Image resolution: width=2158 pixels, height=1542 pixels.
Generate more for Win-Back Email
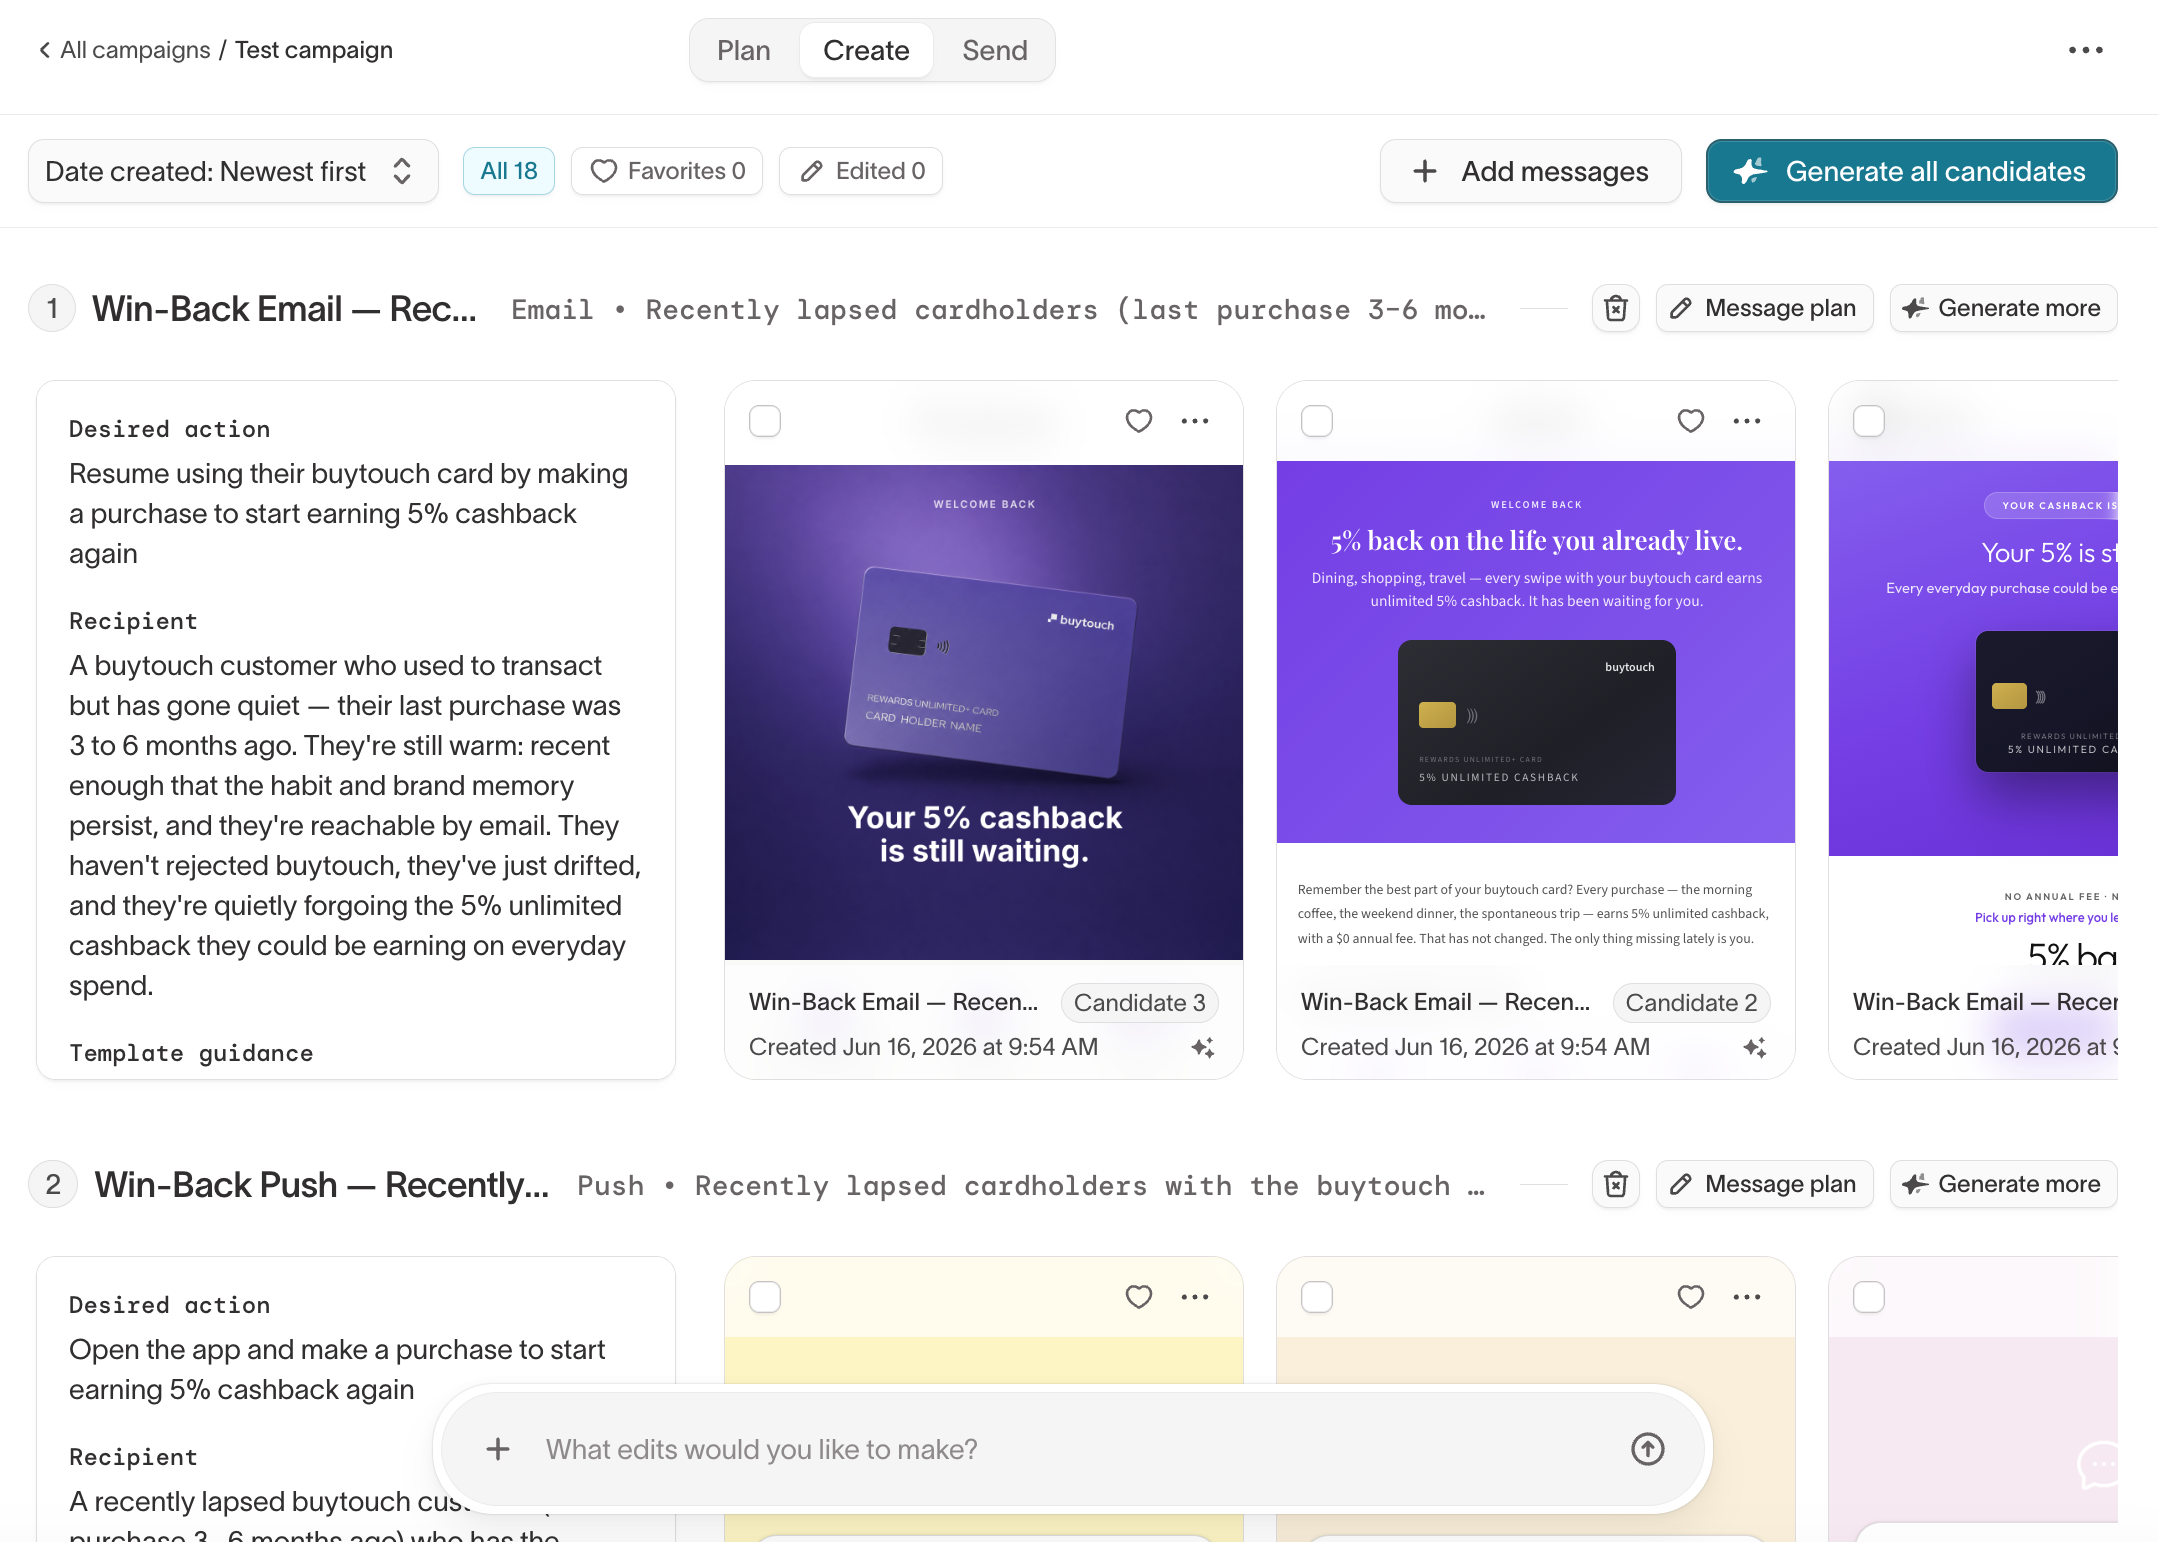[2003, 308]
